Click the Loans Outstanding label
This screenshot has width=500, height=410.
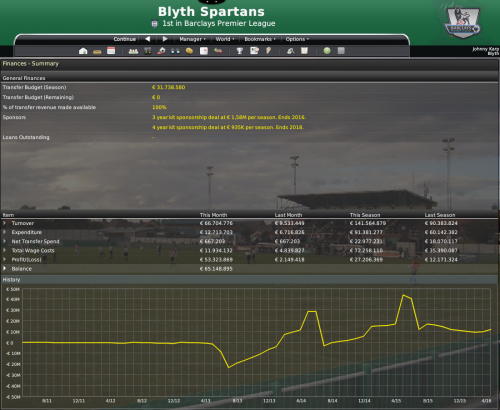[x=26, y=137]
